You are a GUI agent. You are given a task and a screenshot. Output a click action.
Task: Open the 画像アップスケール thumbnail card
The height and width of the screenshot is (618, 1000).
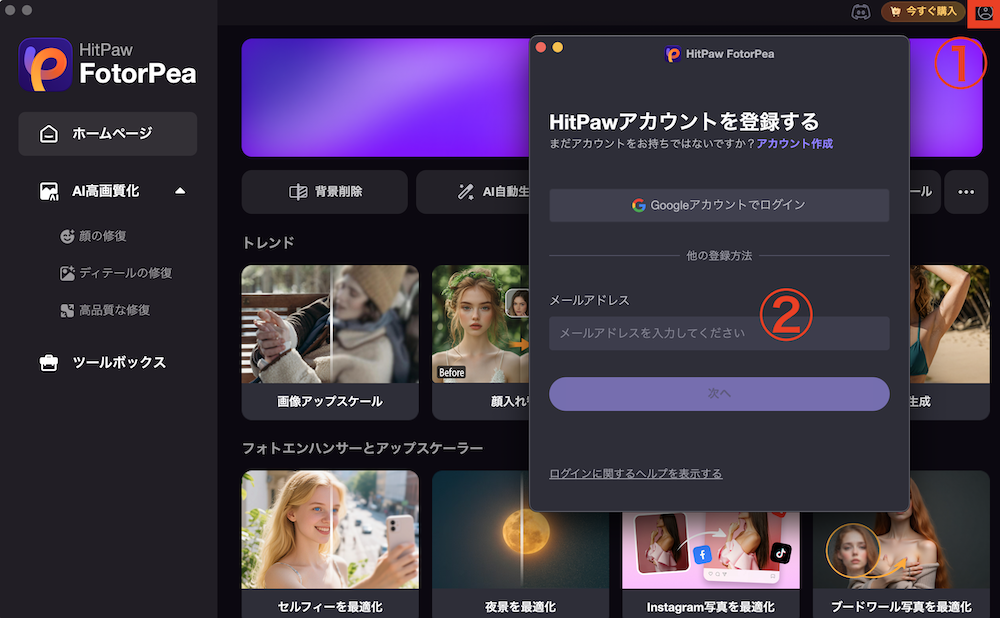[330, 342]
